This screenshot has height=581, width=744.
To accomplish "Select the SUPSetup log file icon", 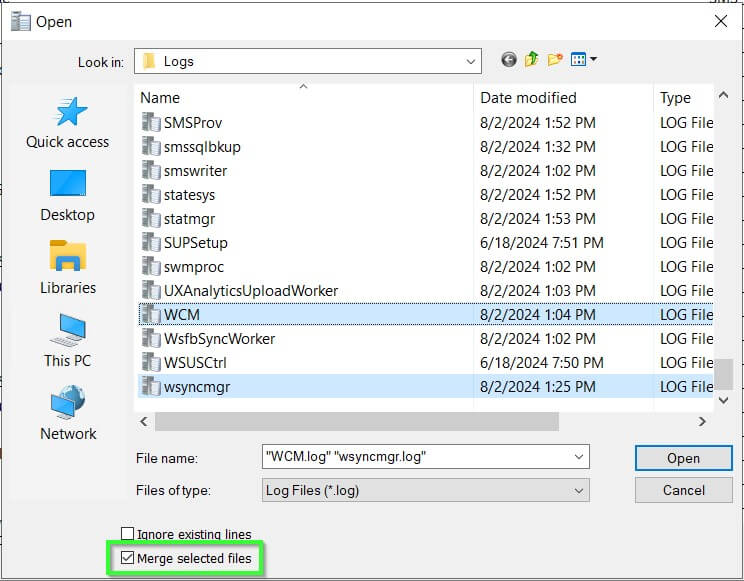I will click(x=151, y=243).
